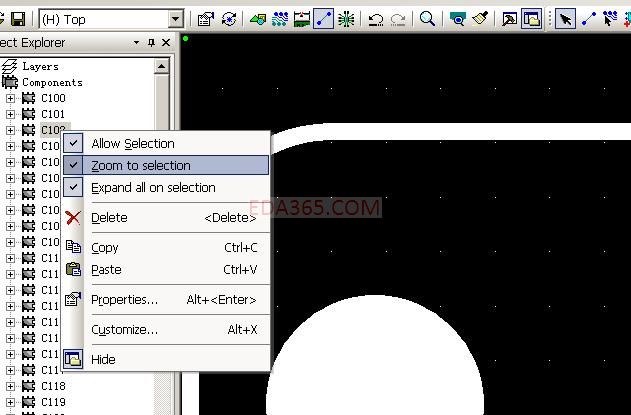Toggle the Project Explorer toolbar icon
The width and height of the screenshot is (631, 415).
(532, 19)
